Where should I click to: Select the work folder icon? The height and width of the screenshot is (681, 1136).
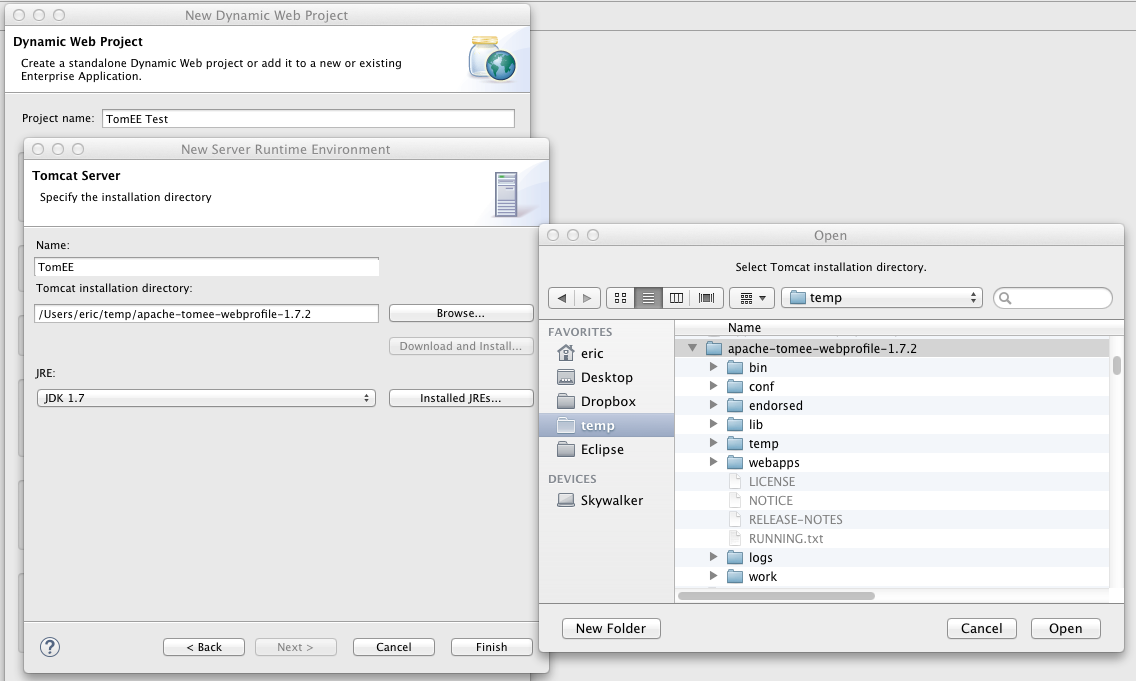point(735,576)
